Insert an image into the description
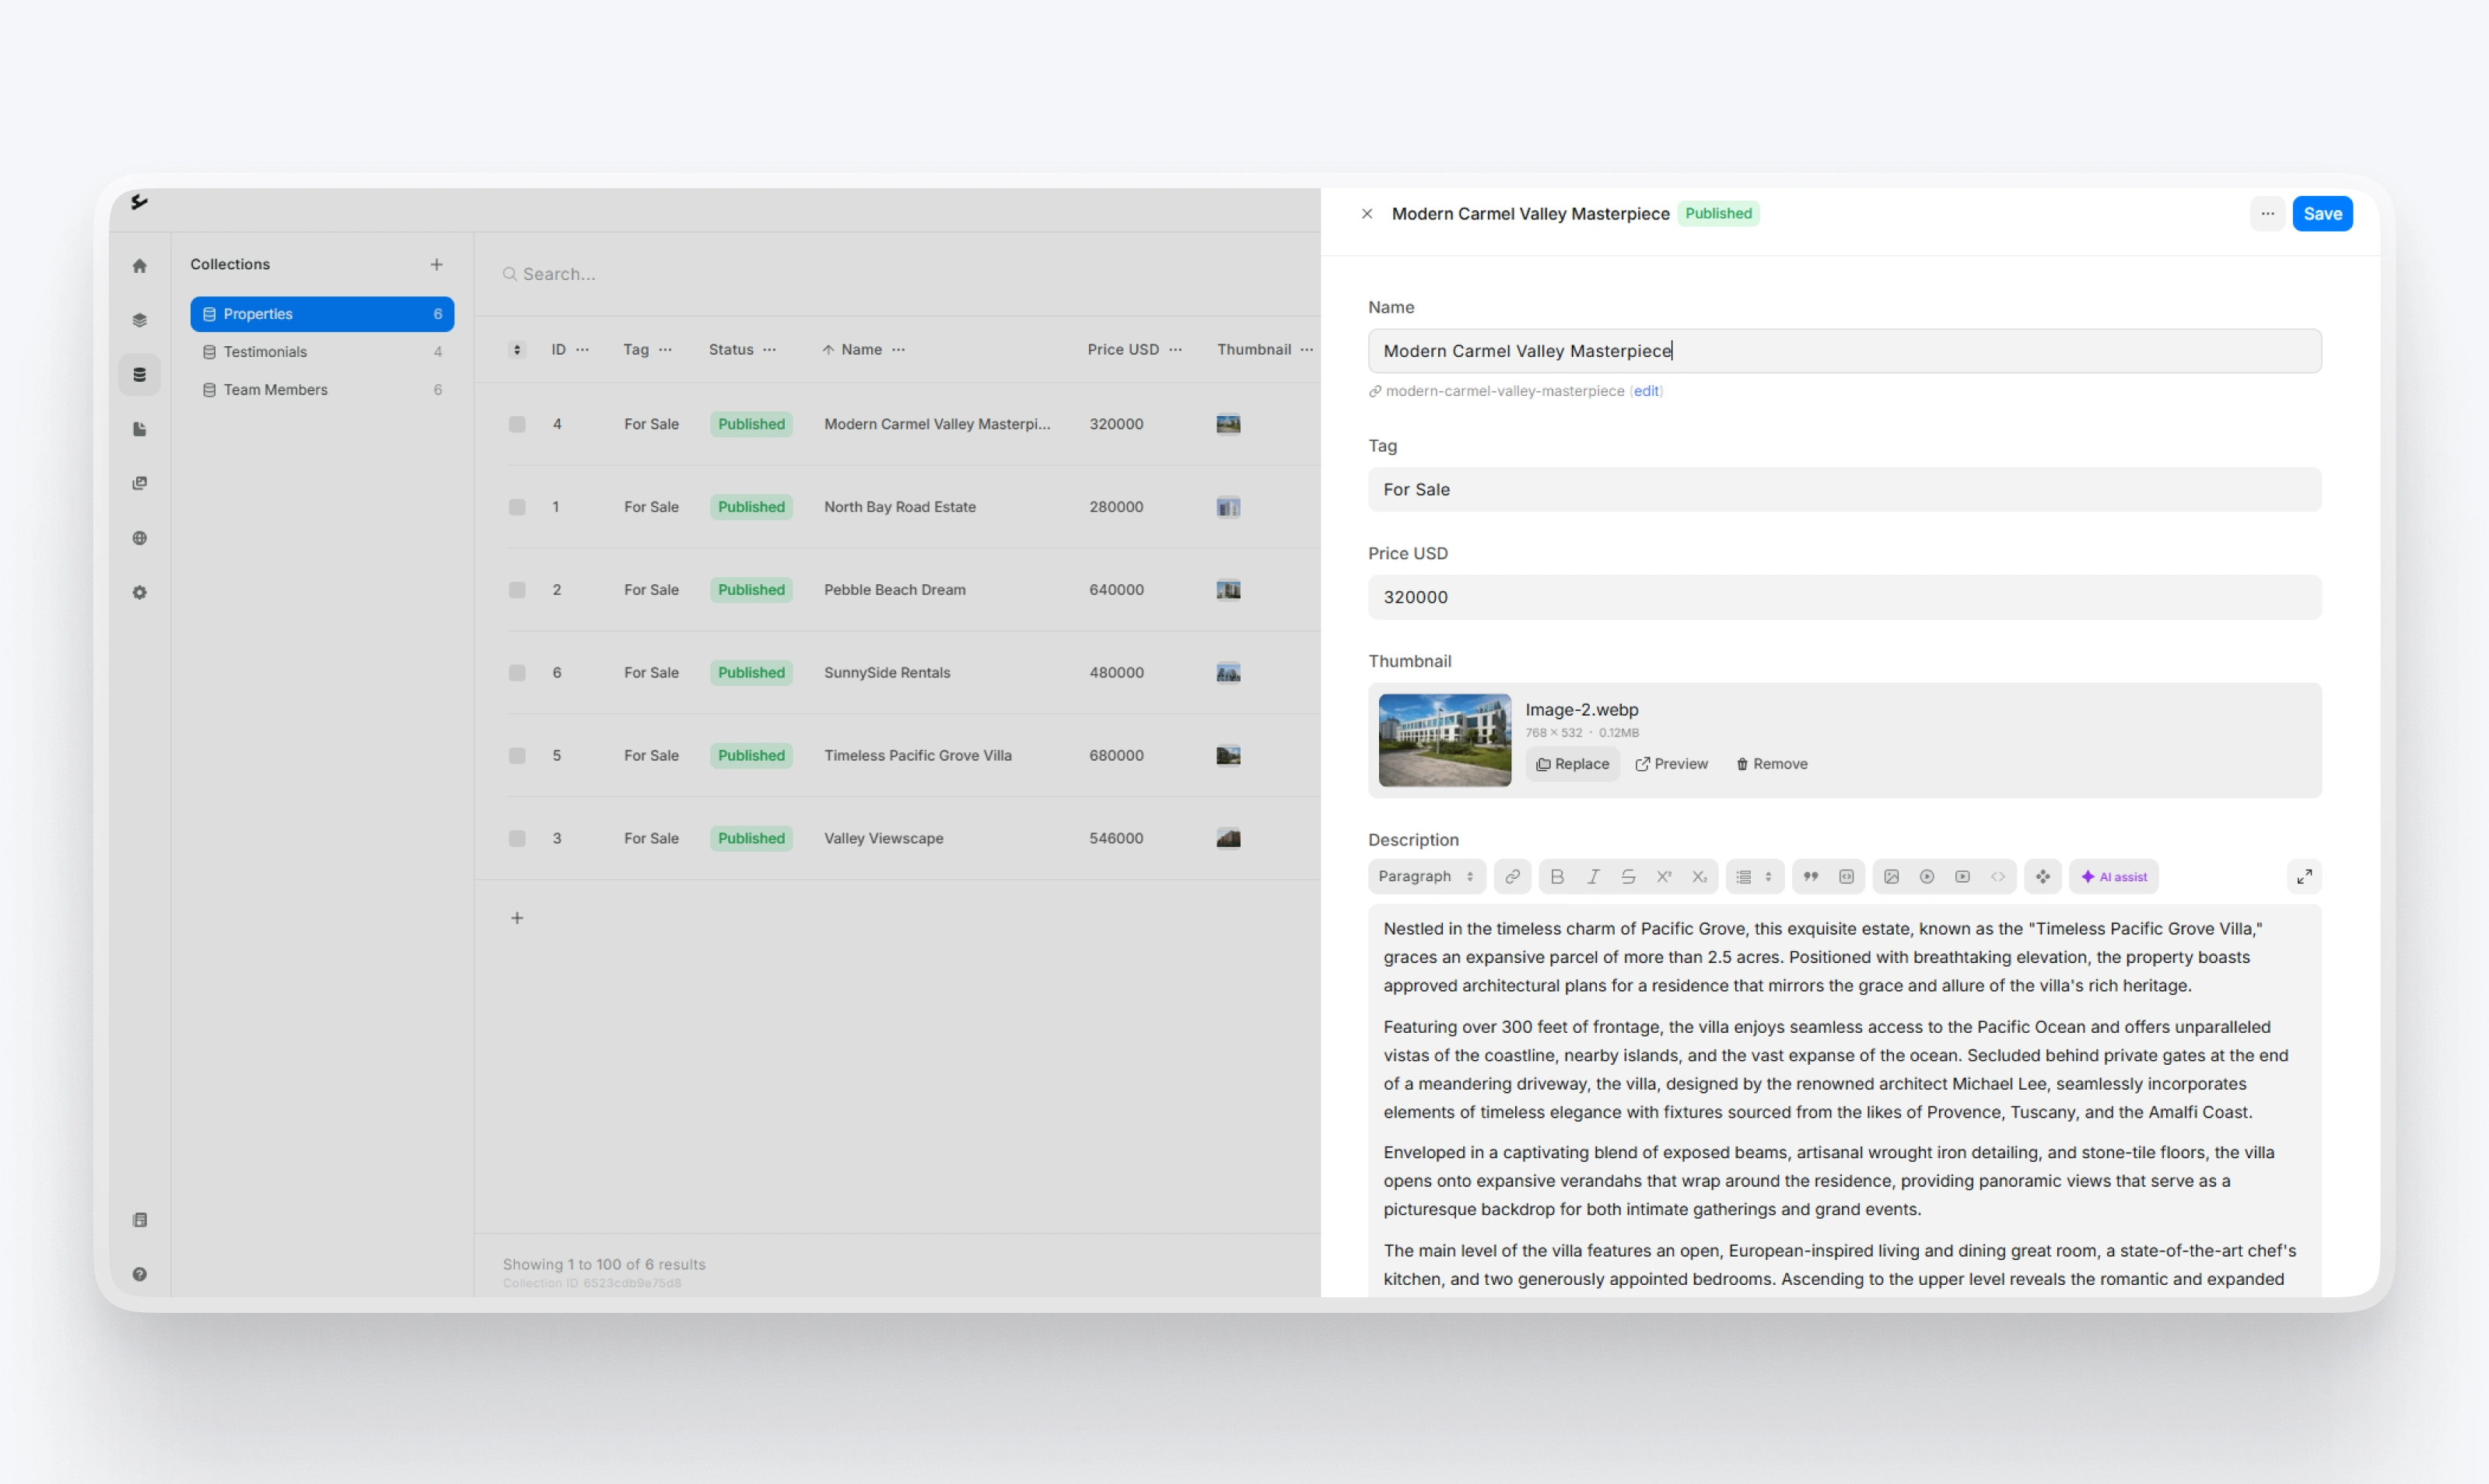 (x=1892, y=877)
